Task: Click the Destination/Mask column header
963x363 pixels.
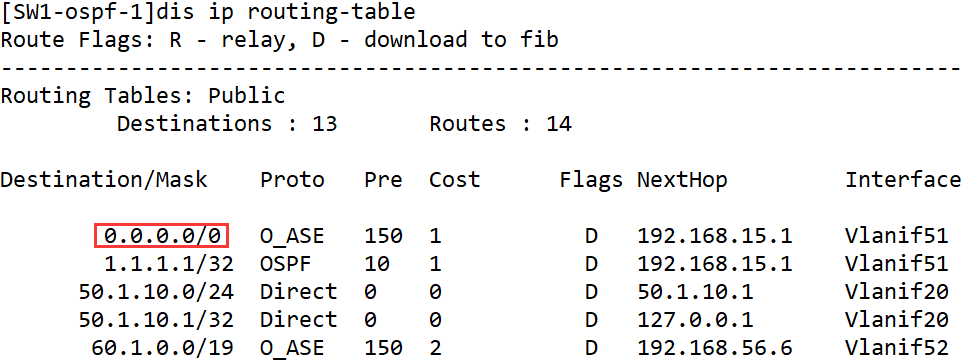Action: click(104, 180)
